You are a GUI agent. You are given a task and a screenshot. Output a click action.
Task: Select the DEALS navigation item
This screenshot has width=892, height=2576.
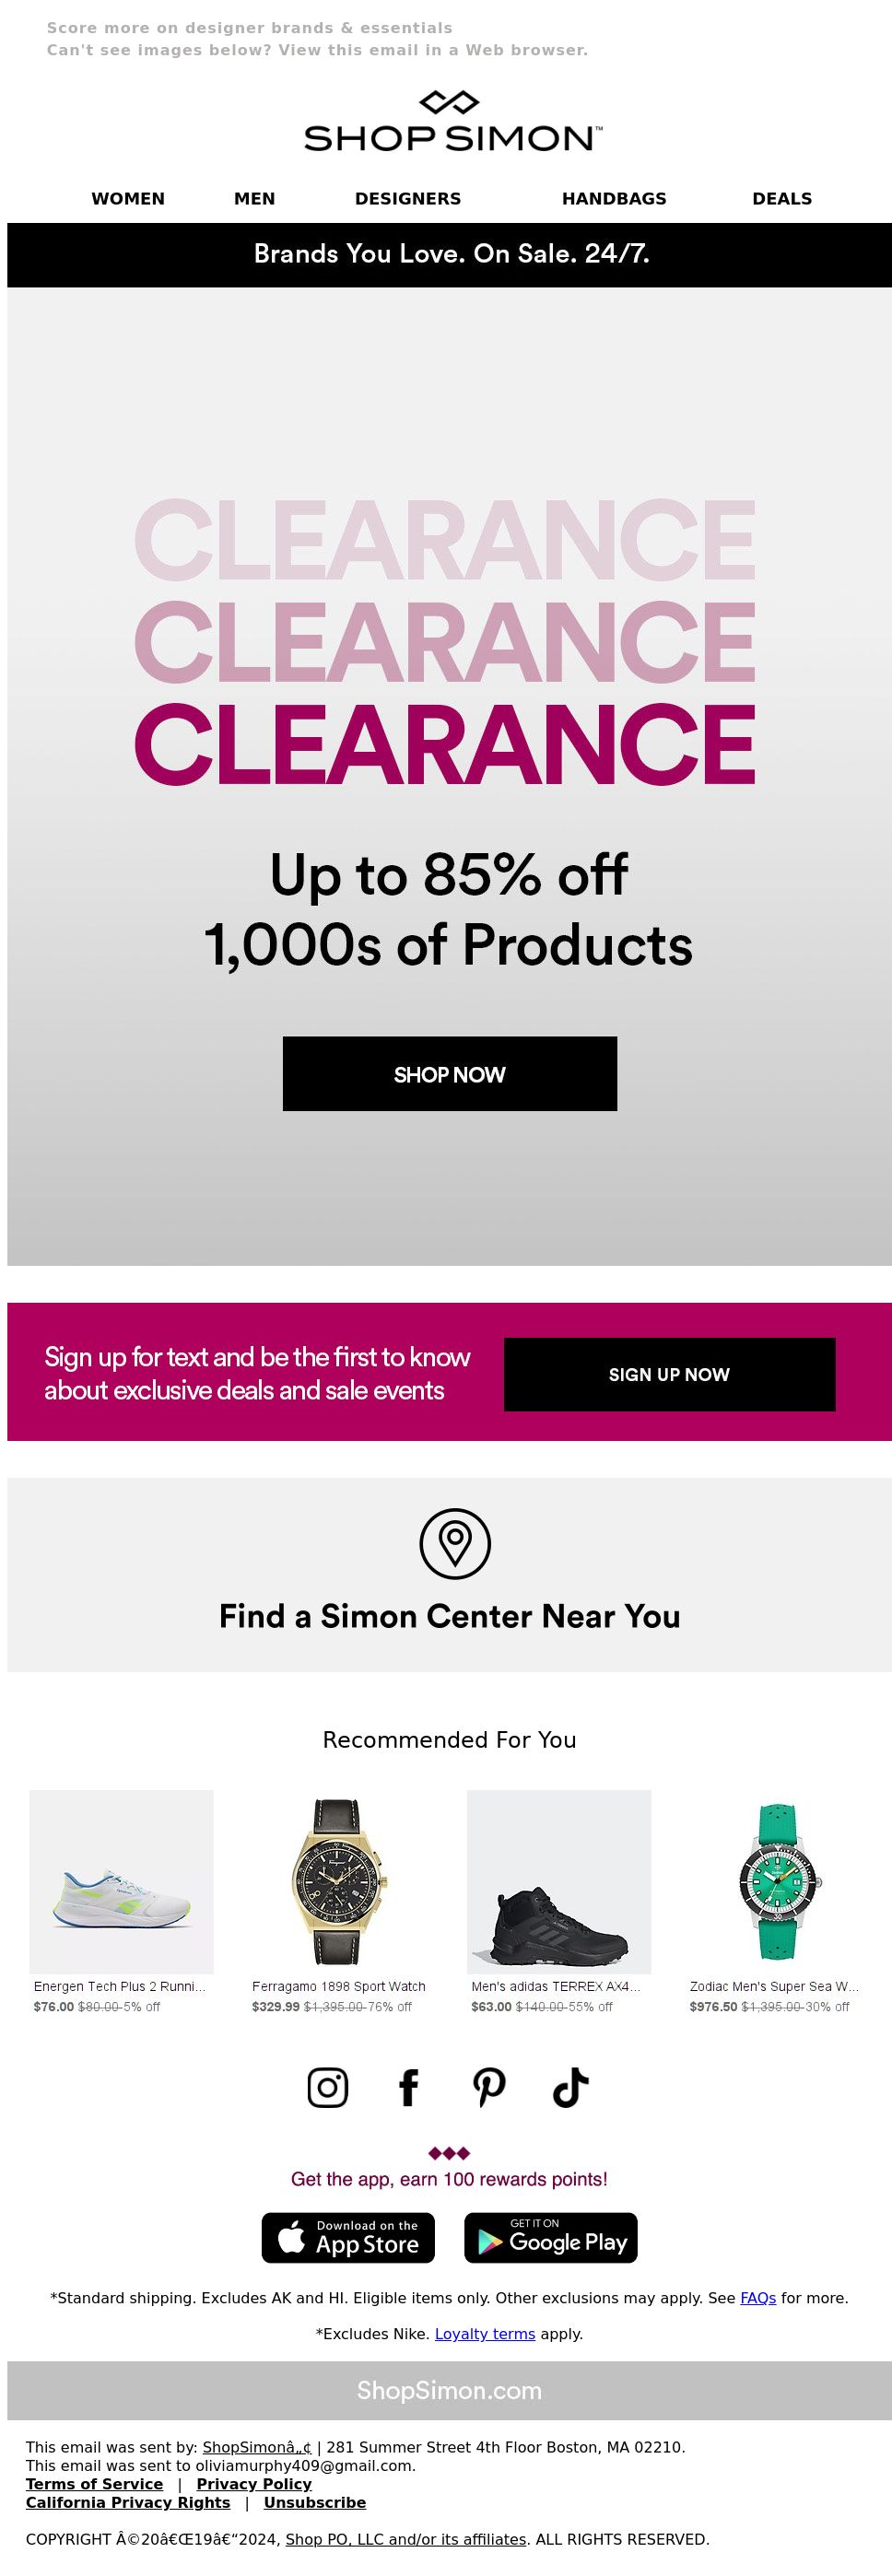click(x=782, y=198)
